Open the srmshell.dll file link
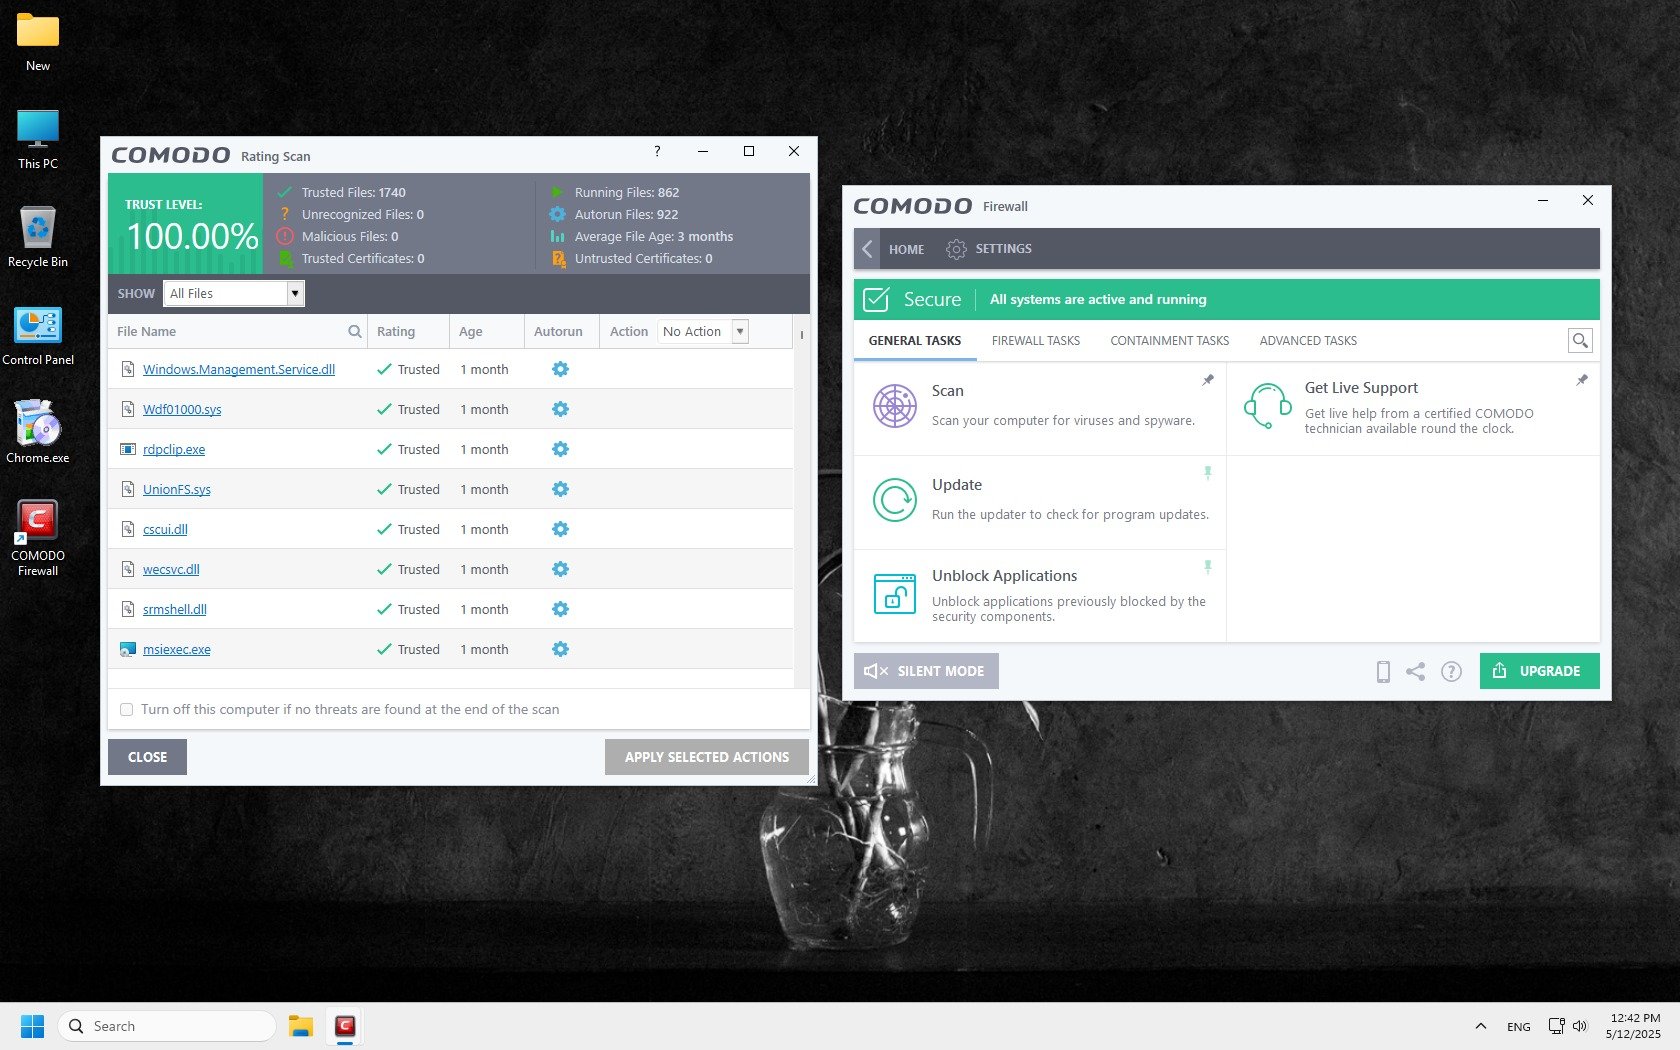The image size is (1680, 1050). 175,609
